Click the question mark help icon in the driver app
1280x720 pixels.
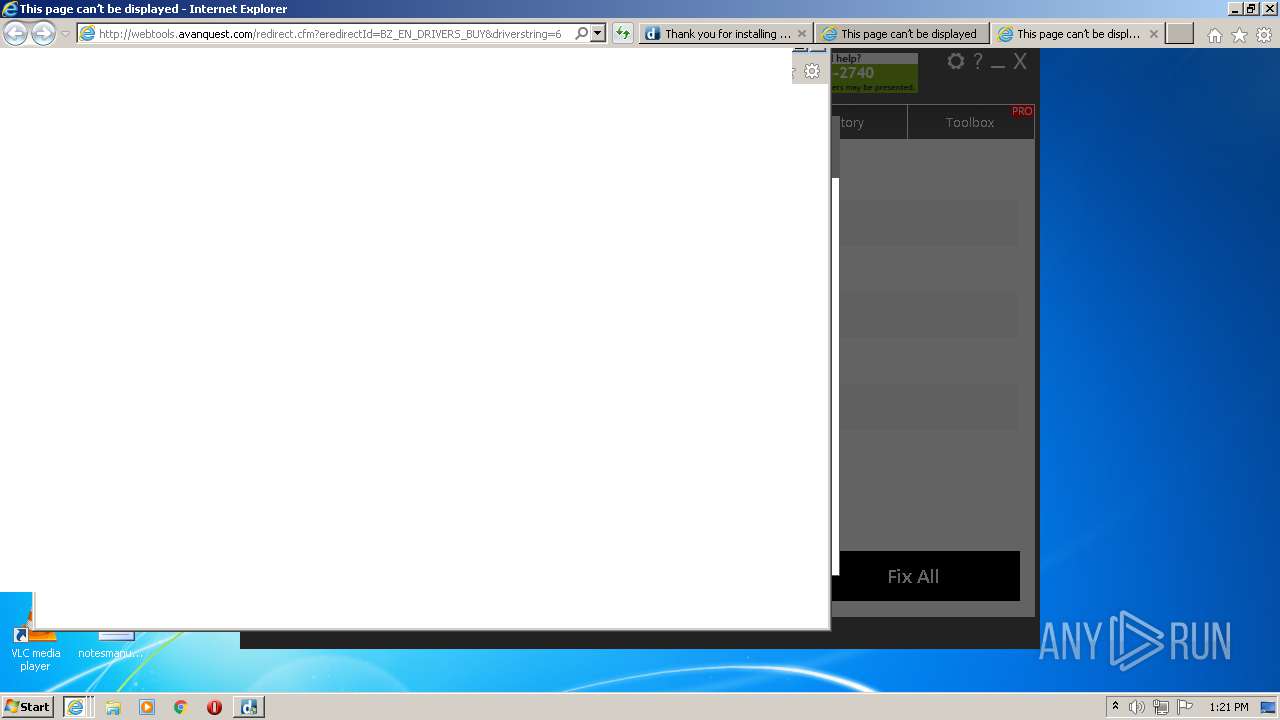click(x=978, y=61)
